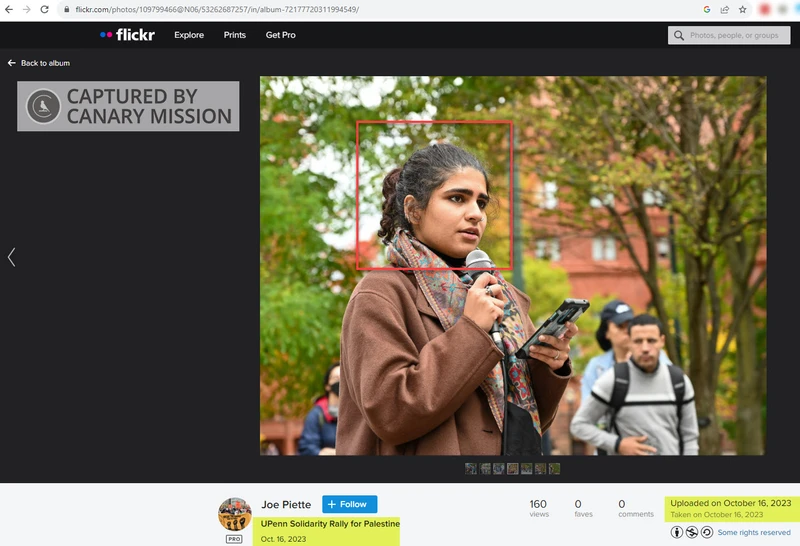800x546 pixels.
Task: Go to previous photo with left chevron
Action: point(11,257)
